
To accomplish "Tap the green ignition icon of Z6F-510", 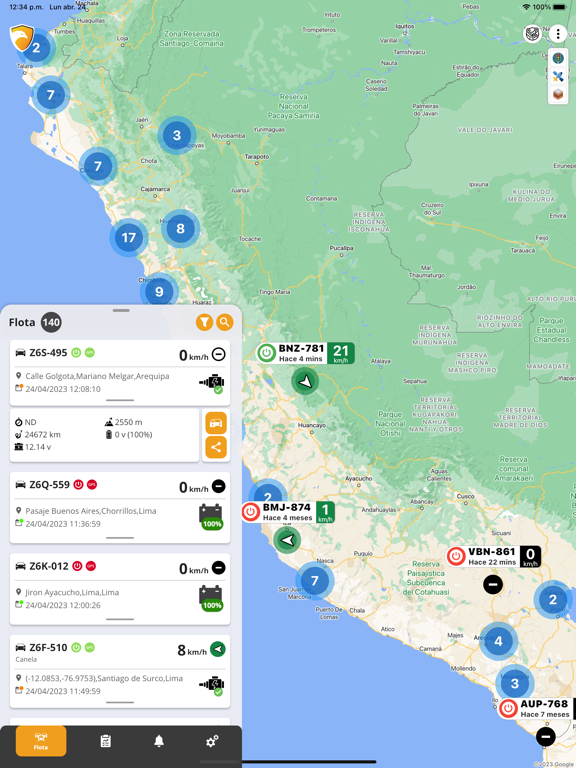I will point(76,648).
